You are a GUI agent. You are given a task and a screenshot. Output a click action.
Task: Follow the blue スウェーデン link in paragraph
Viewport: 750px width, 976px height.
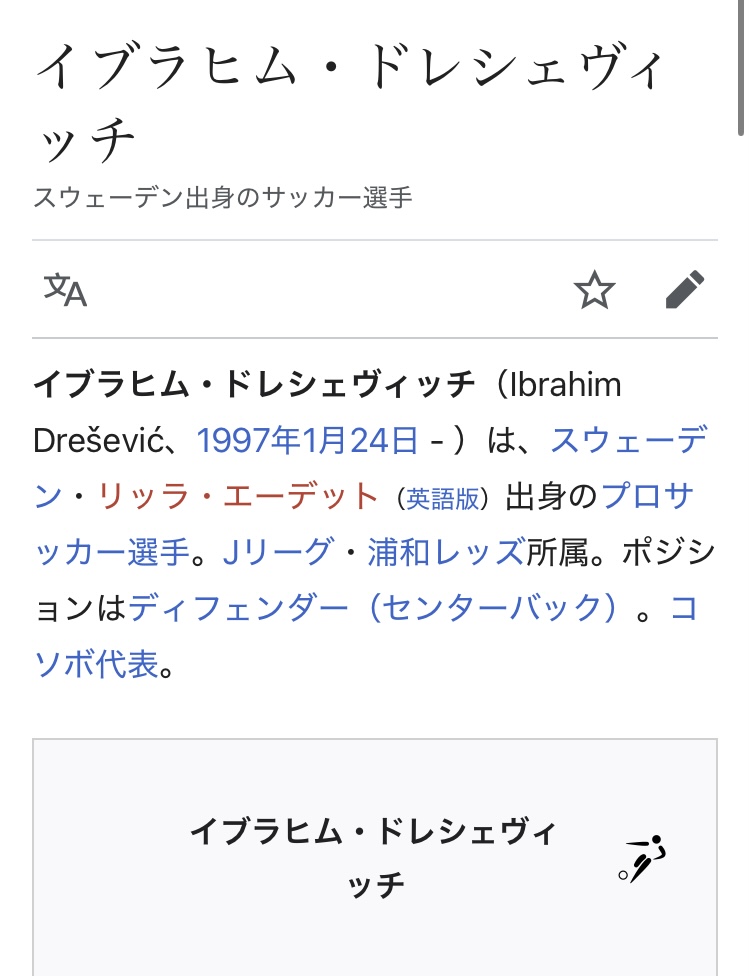click(628, 440)
